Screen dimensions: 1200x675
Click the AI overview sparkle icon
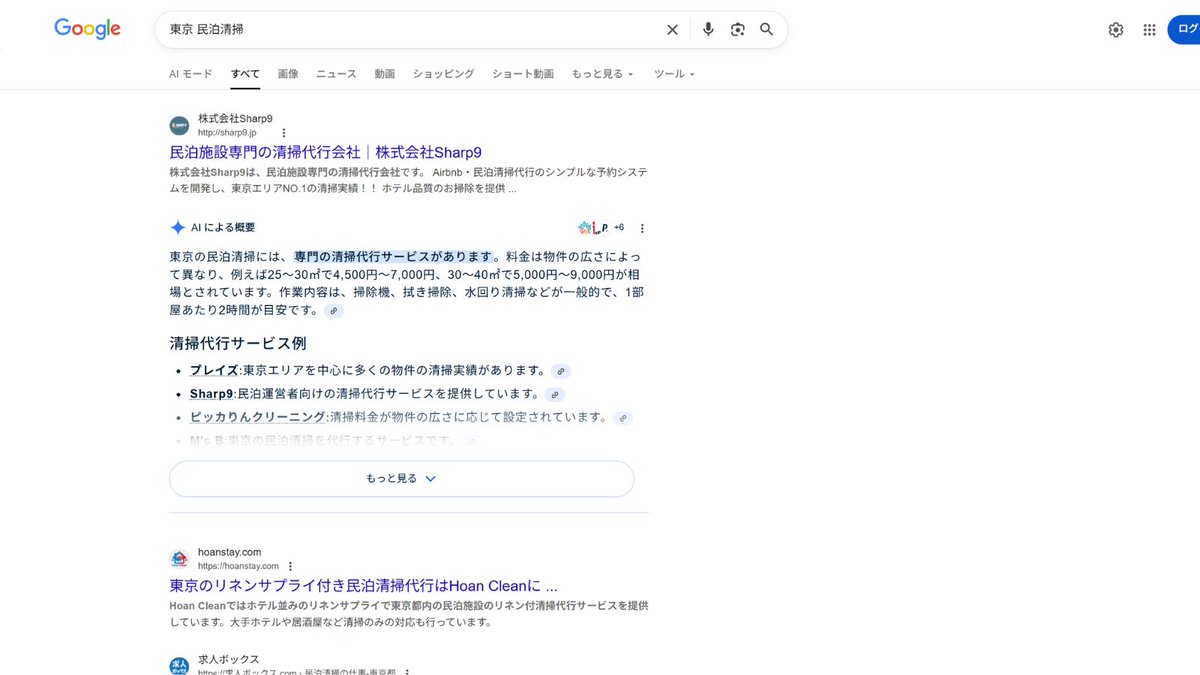click(x=178, y=227)
